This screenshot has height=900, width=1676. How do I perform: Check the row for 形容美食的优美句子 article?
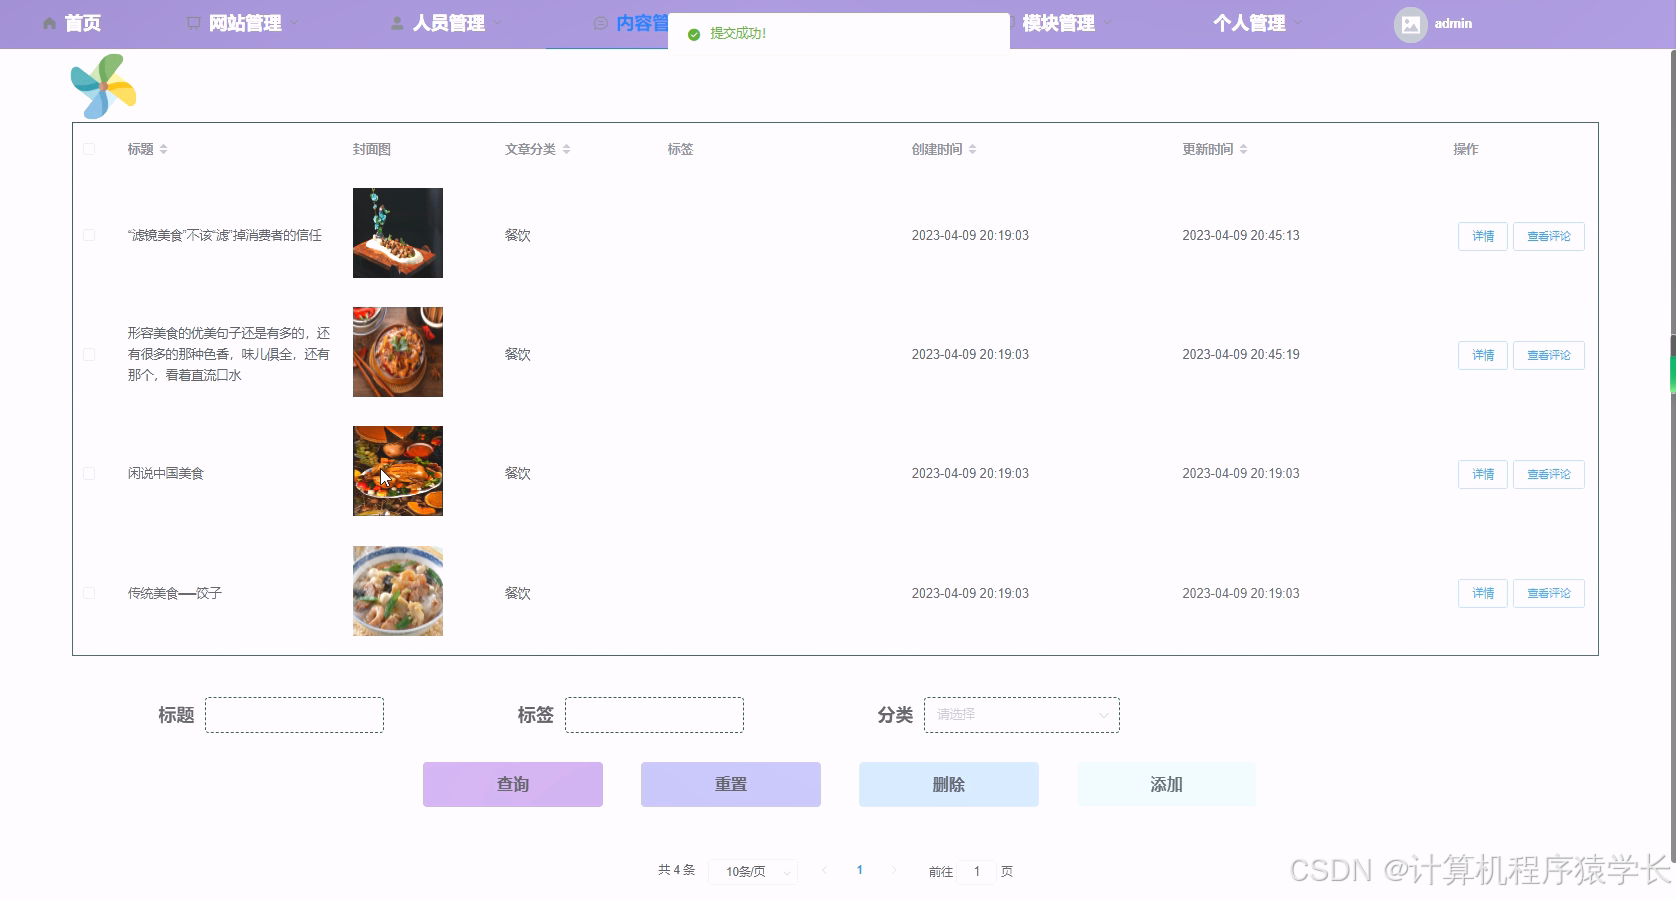tap(89, 354)
